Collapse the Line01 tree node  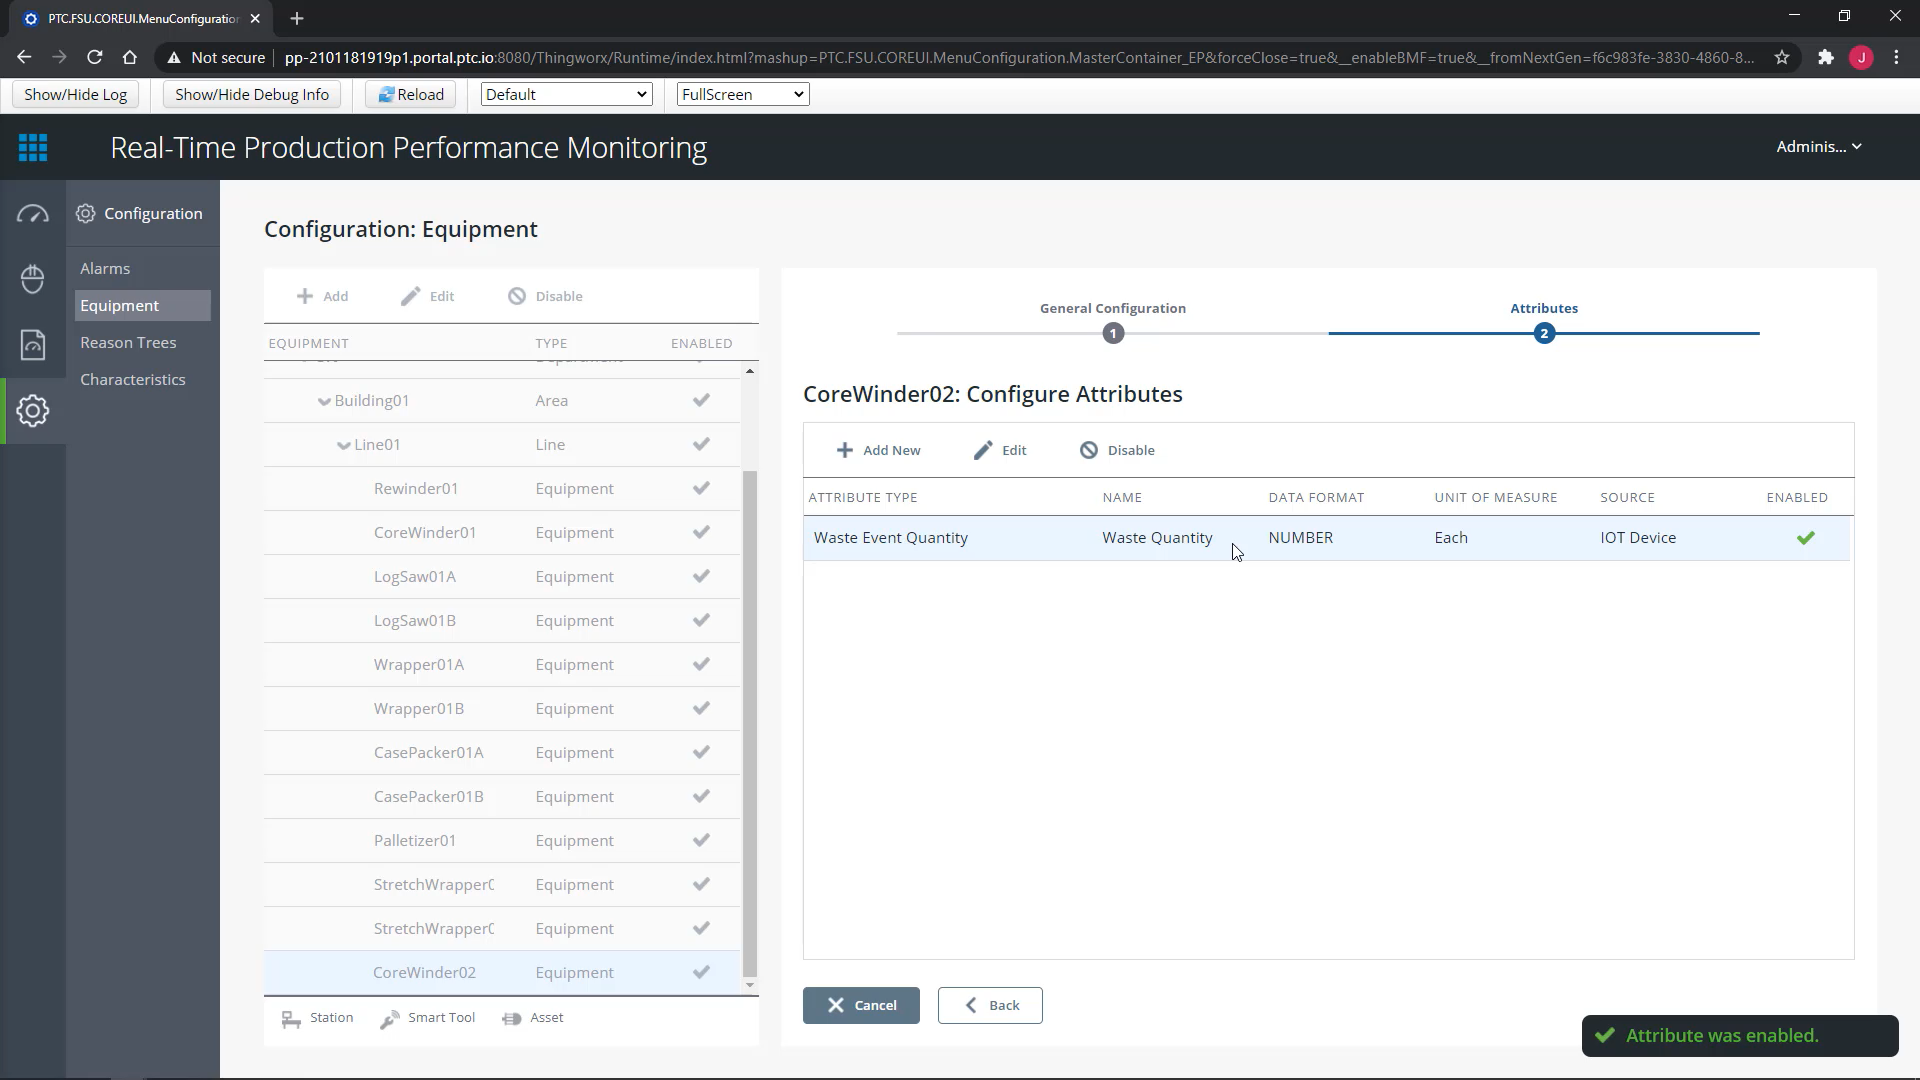tap(344, 445)
